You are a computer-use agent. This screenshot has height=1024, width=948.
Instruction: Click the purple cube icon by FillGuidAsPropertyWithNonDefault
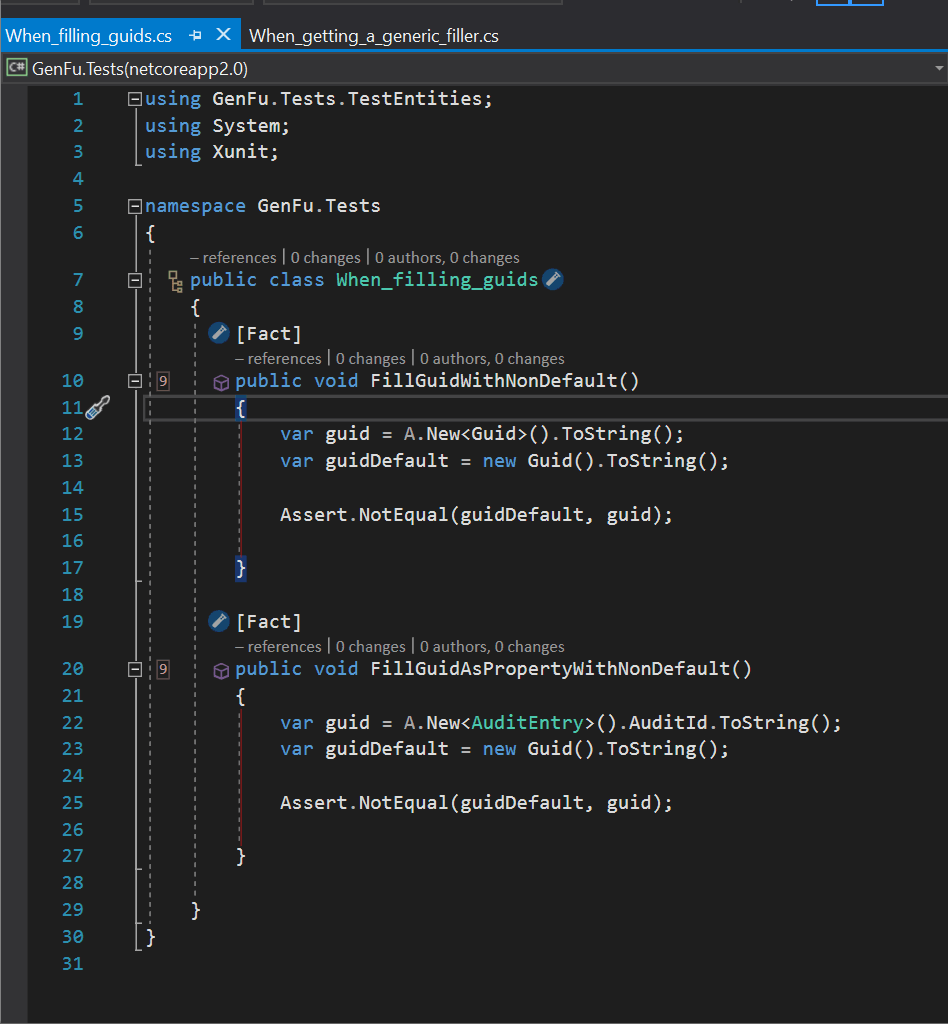pos(222,670)
